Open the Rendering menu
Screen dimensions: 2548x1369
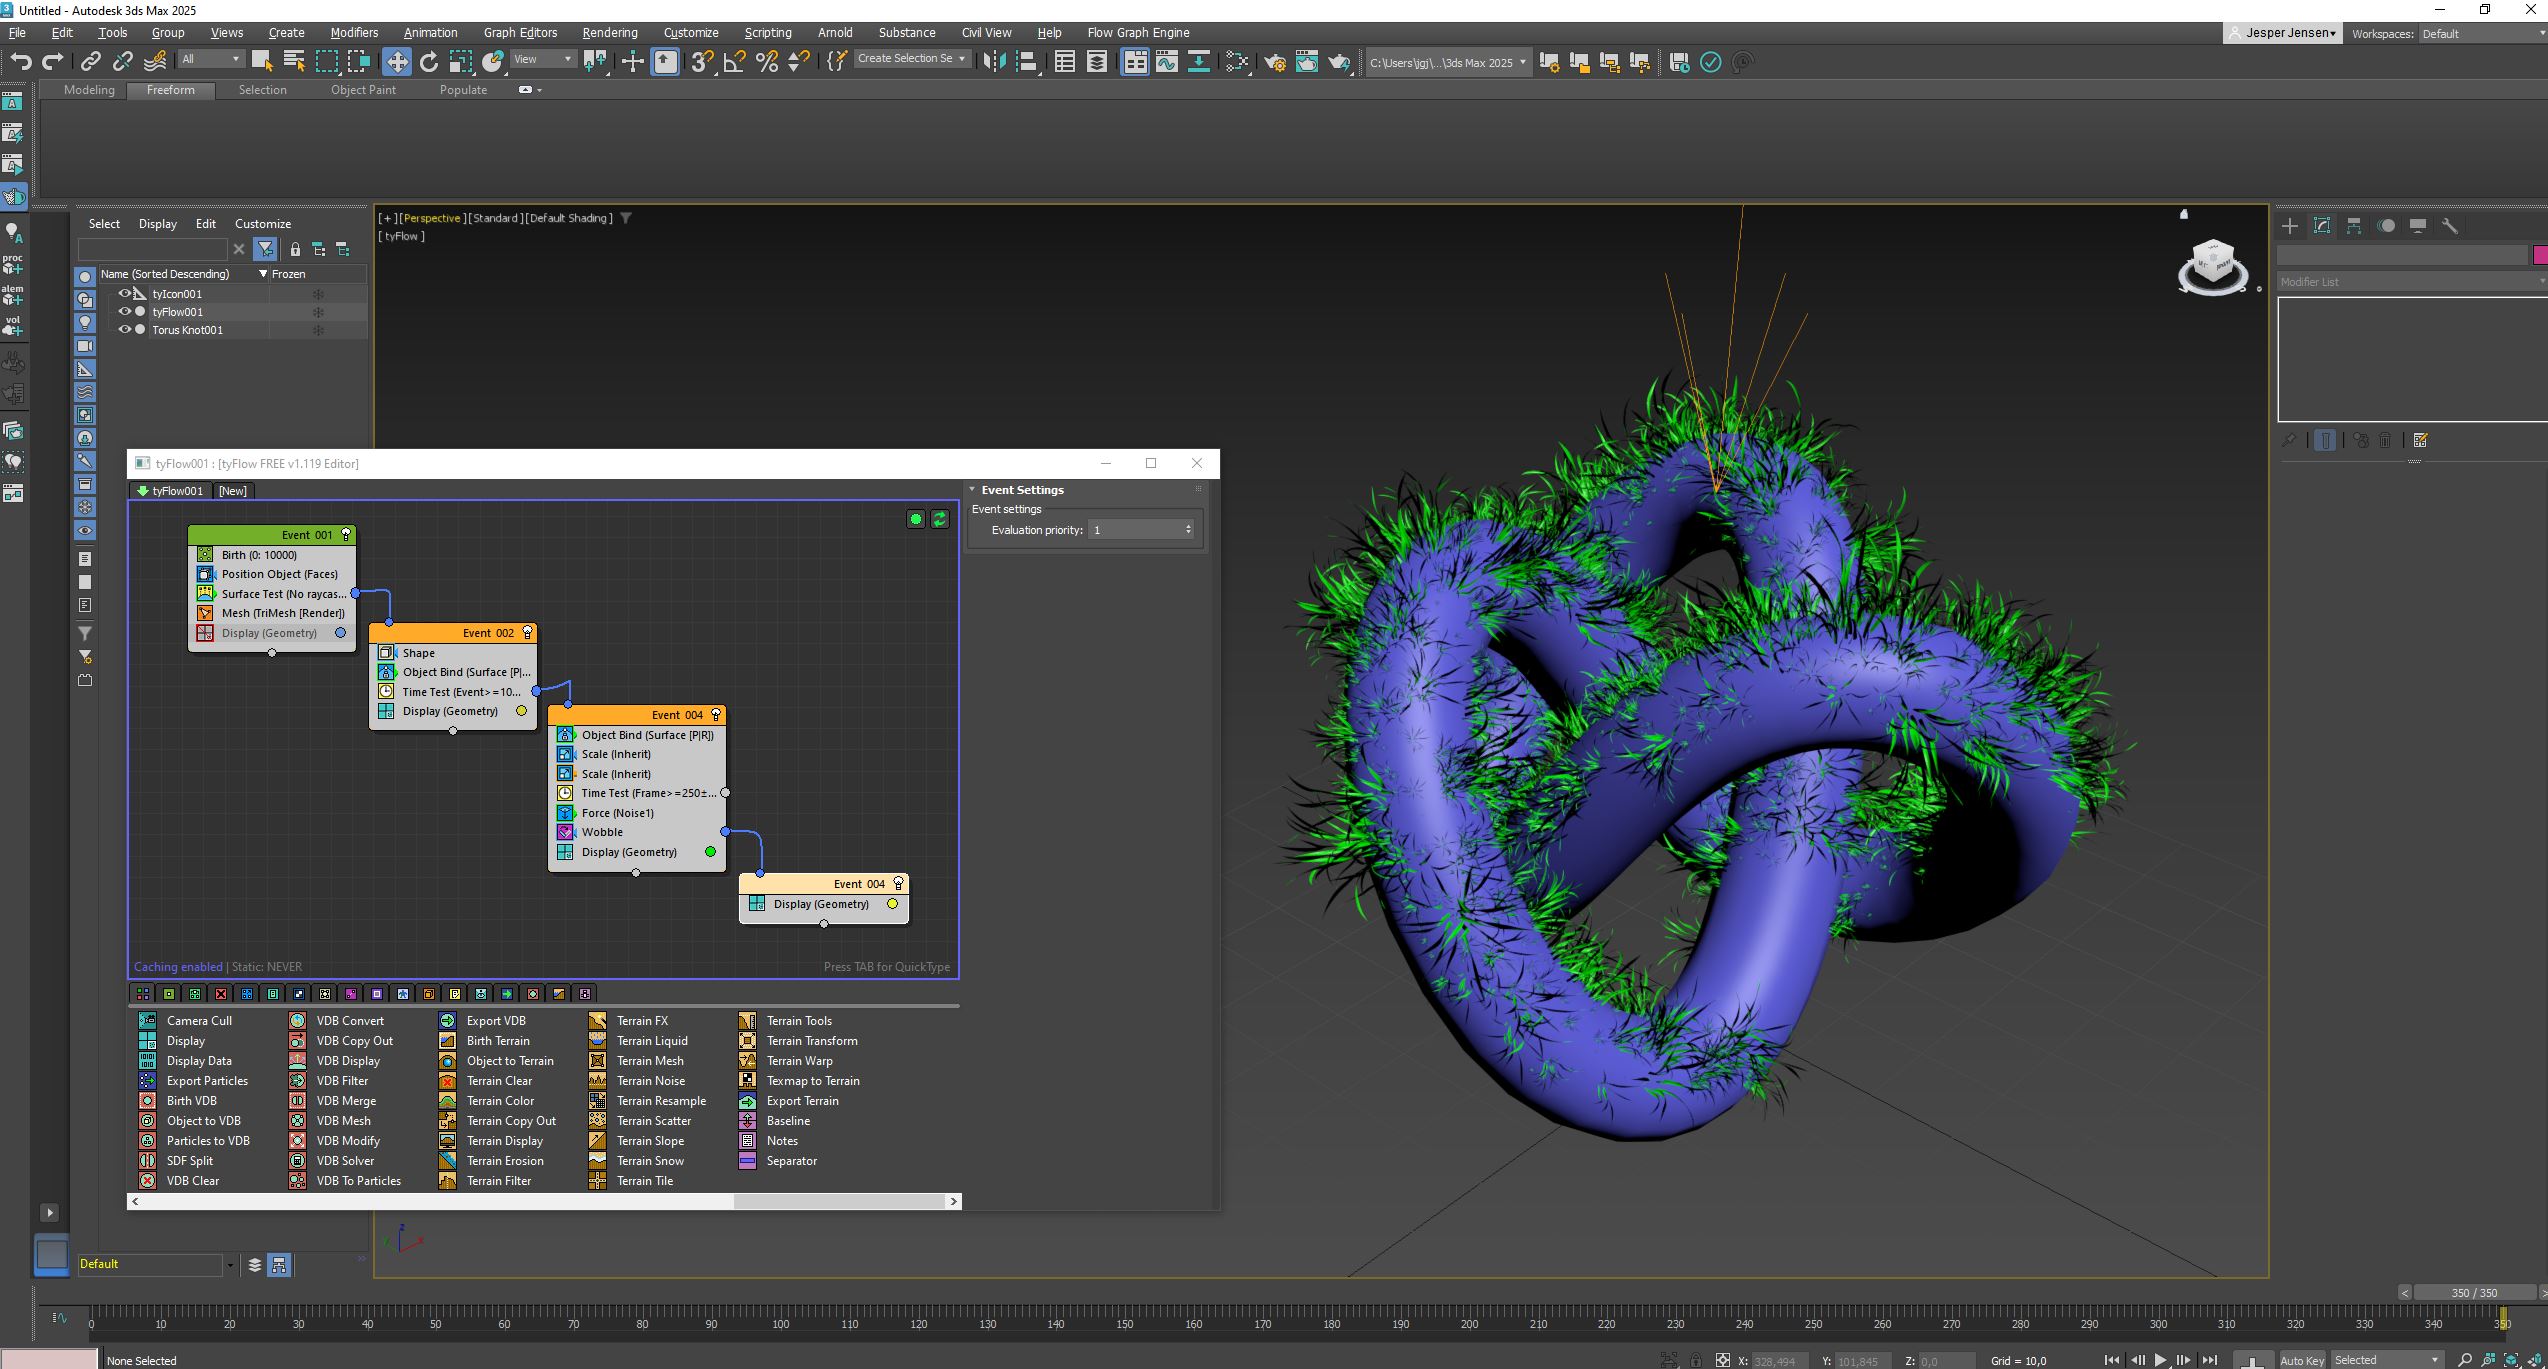point(609,33)
